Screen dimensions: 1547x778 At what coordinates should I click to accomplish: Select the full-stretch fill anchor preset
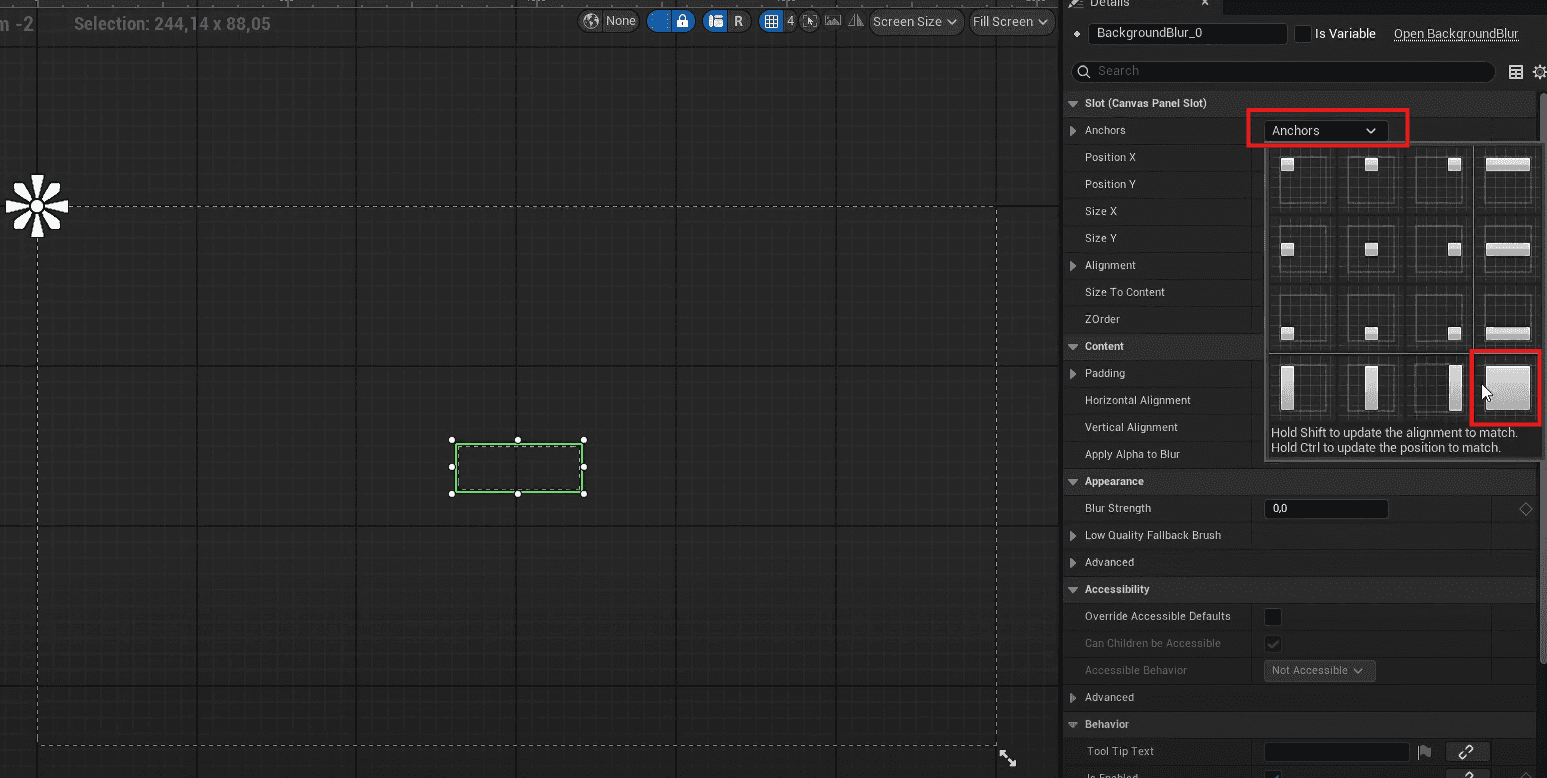pos(1507,387)
